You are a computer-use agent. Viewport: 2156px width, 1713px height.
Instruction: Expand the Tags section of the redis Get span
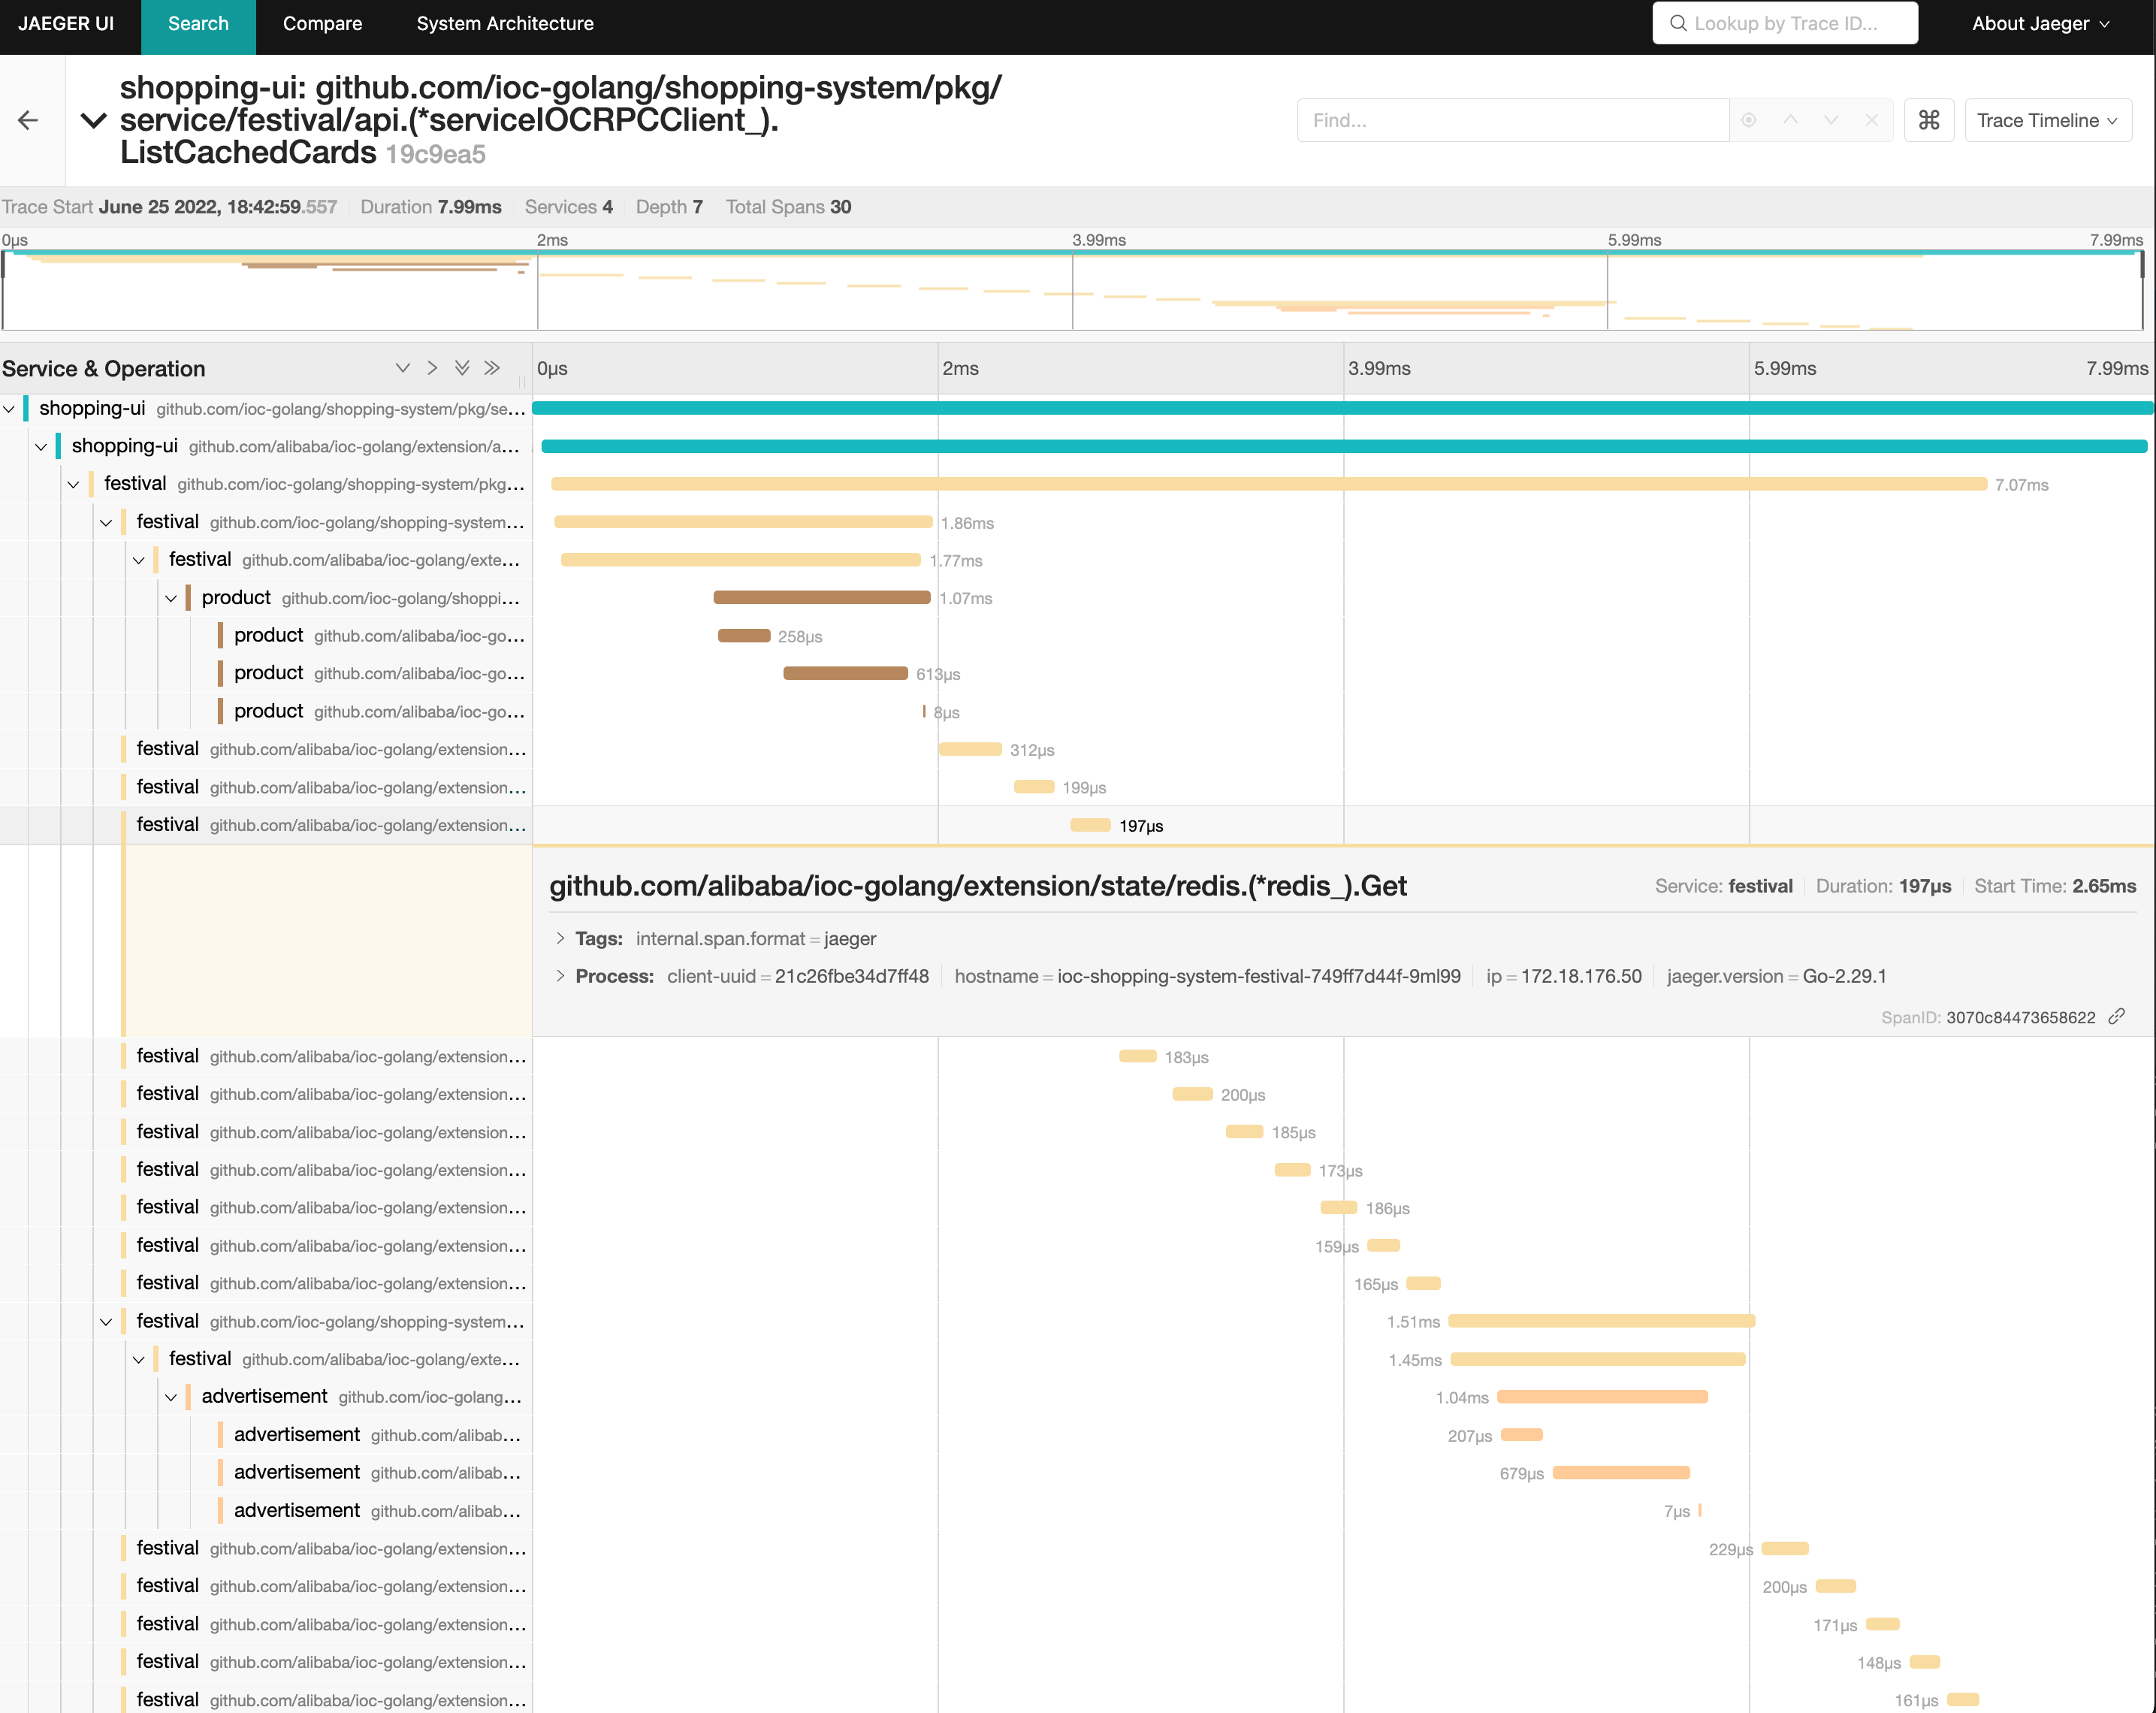click(562, 938)
